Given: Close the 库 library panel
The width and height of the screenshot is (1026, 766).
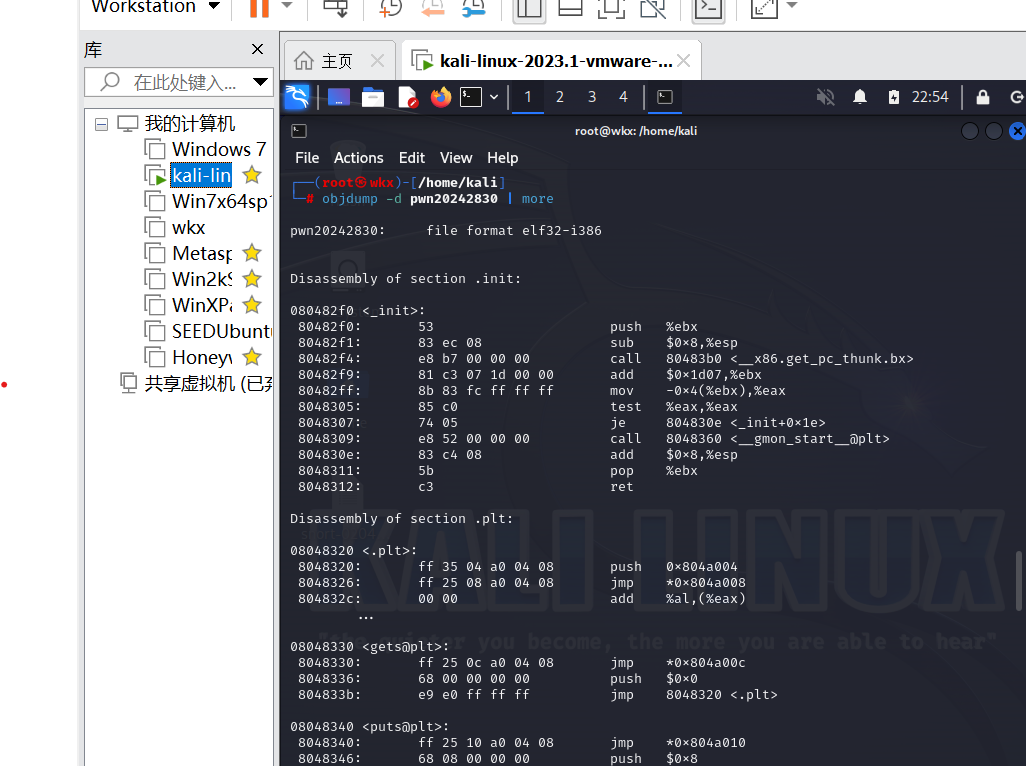Looking at the screenshot, I should pos(258,49).
